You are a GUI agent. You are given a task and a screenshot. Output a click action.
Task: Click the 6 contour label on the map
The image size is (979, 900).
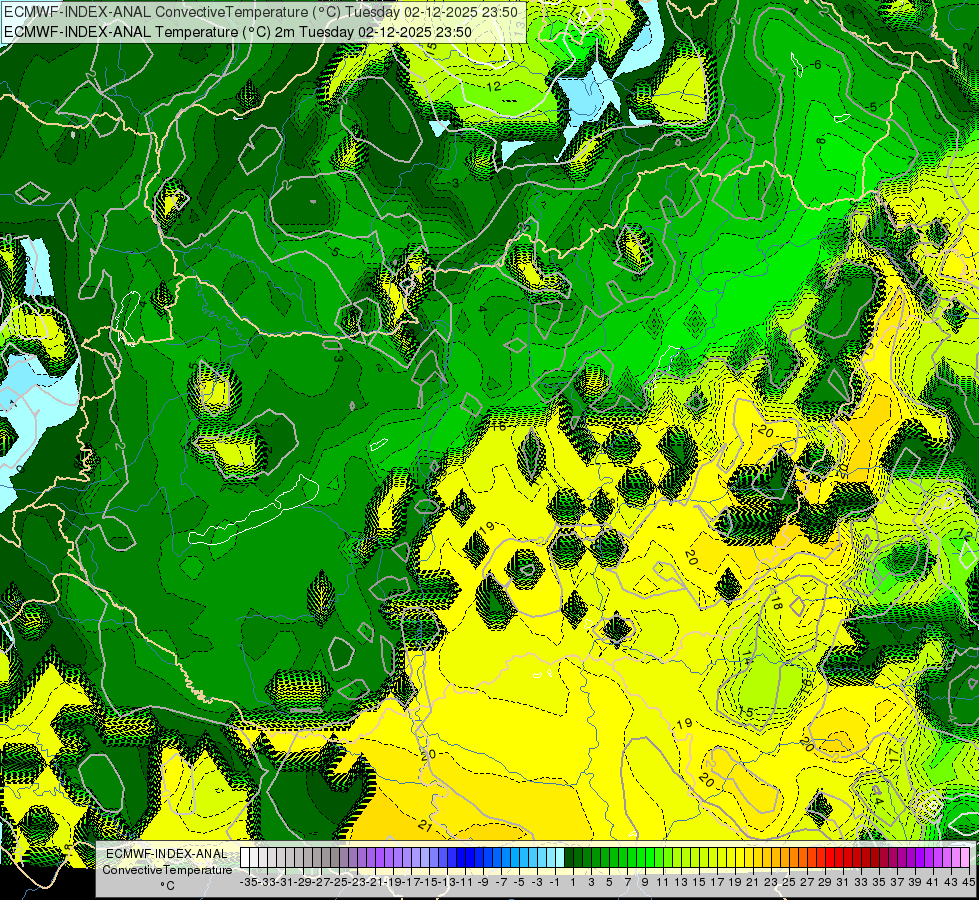click(x=817, y=64)
